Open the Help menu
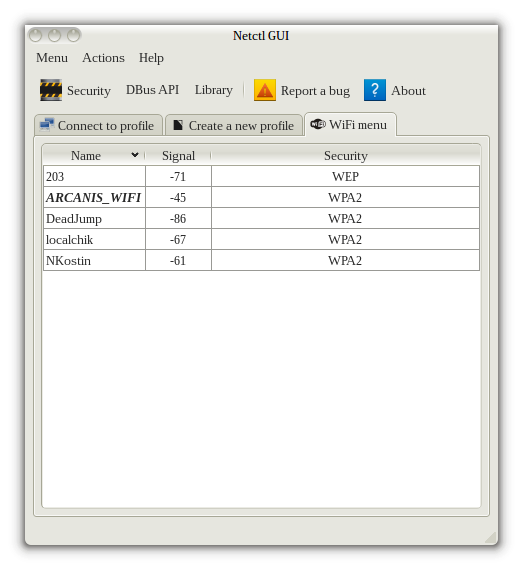The width and height of the screenshot is (523, 570). pos(151,58)
